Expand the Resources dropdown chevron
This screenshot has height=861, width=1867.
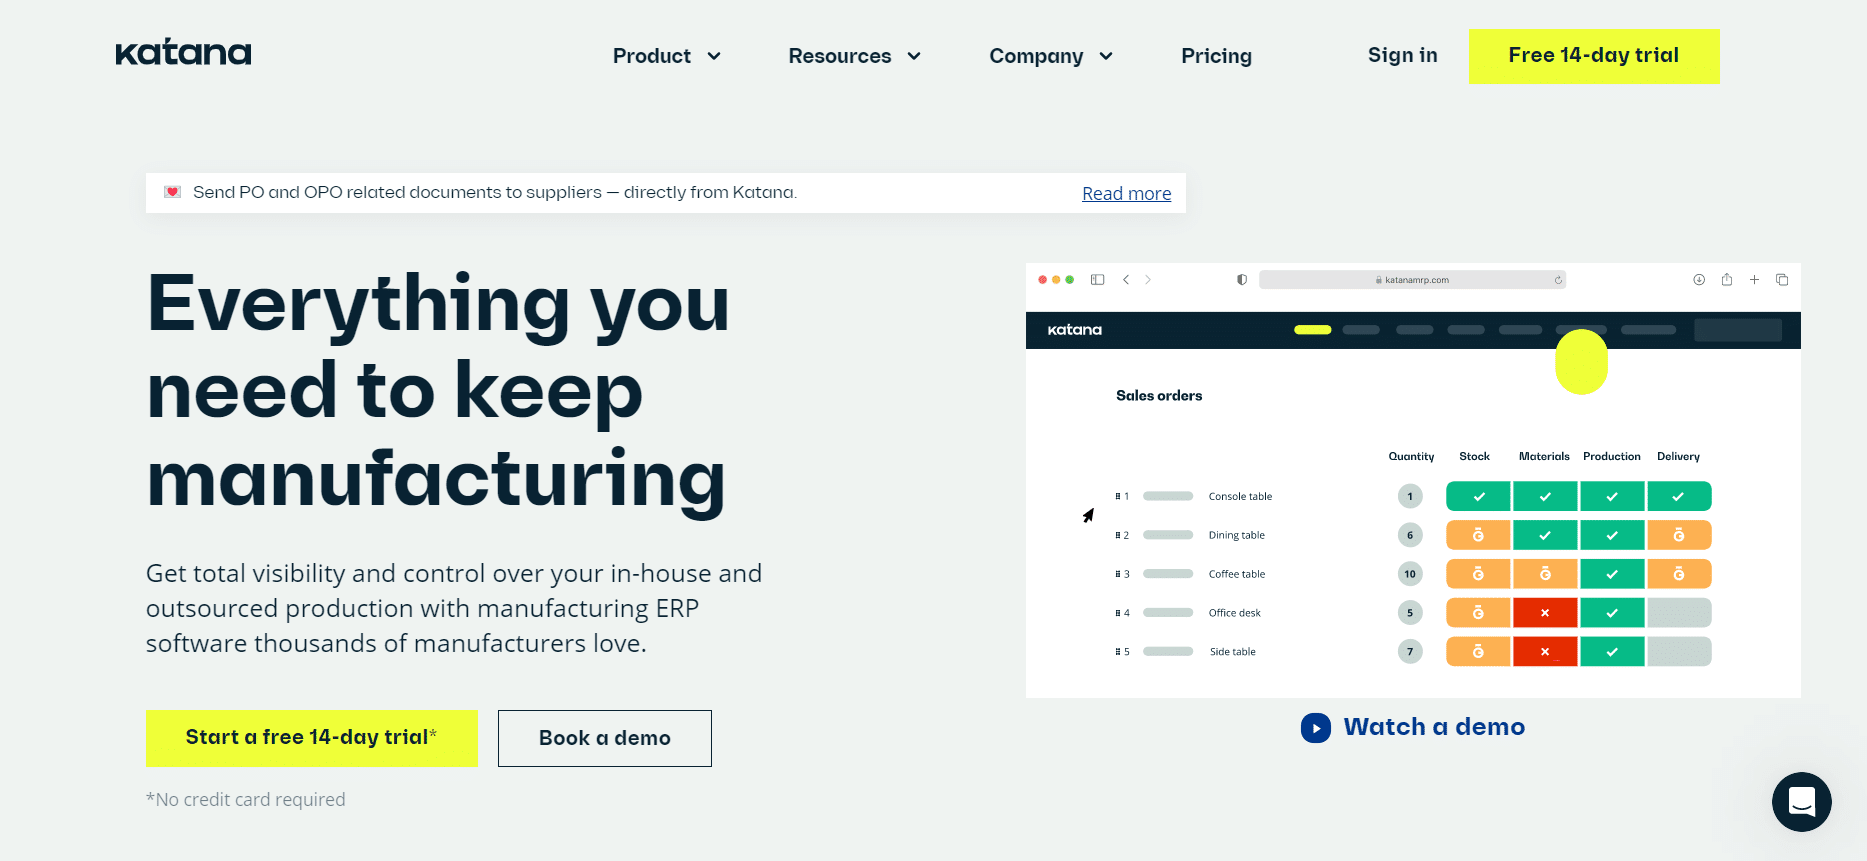pos(914,56)
